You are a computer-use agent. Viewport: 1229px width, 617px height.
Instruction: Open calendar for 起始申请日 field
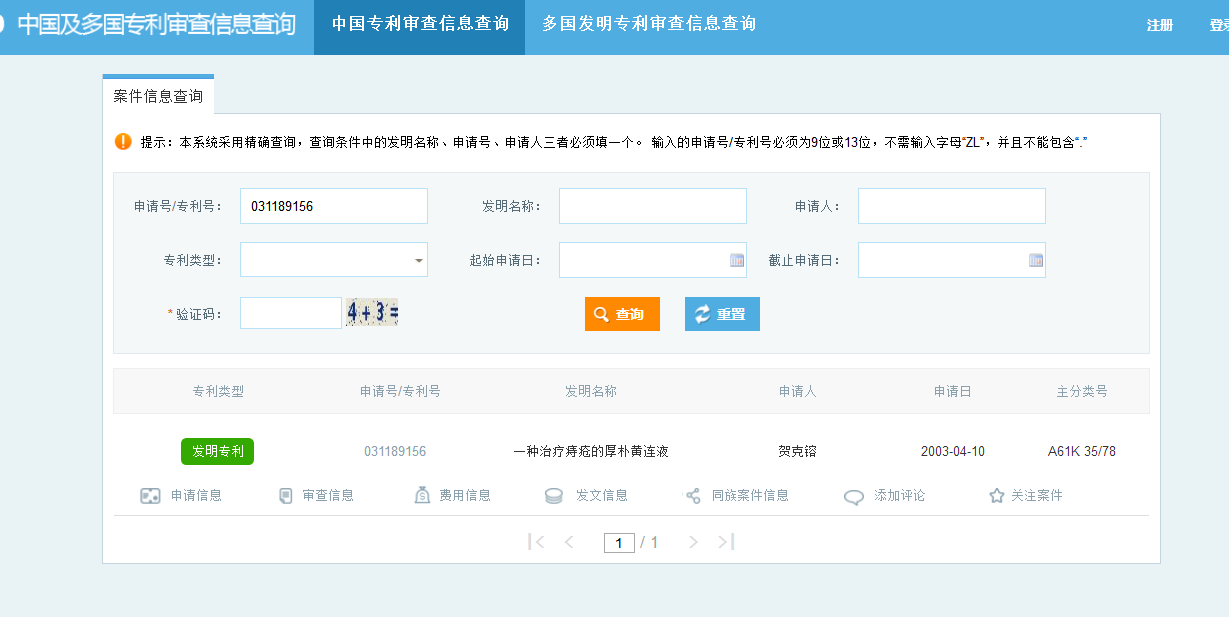point(737,261)
